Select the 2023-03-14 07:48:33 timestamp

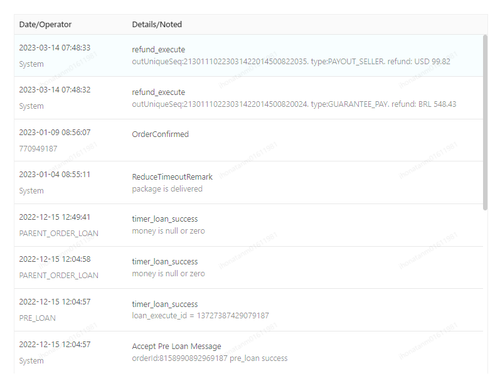click(55, 48)
